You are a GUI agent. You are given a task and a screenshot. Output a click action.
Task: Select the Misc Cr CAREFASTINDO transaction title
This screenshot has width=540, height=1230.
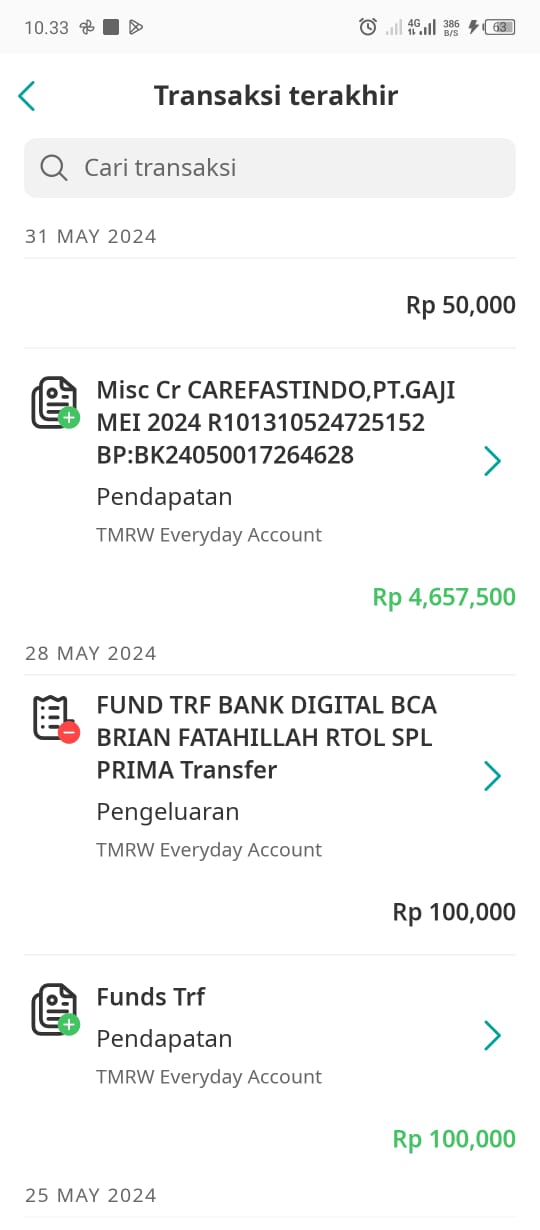pos(276,422)
